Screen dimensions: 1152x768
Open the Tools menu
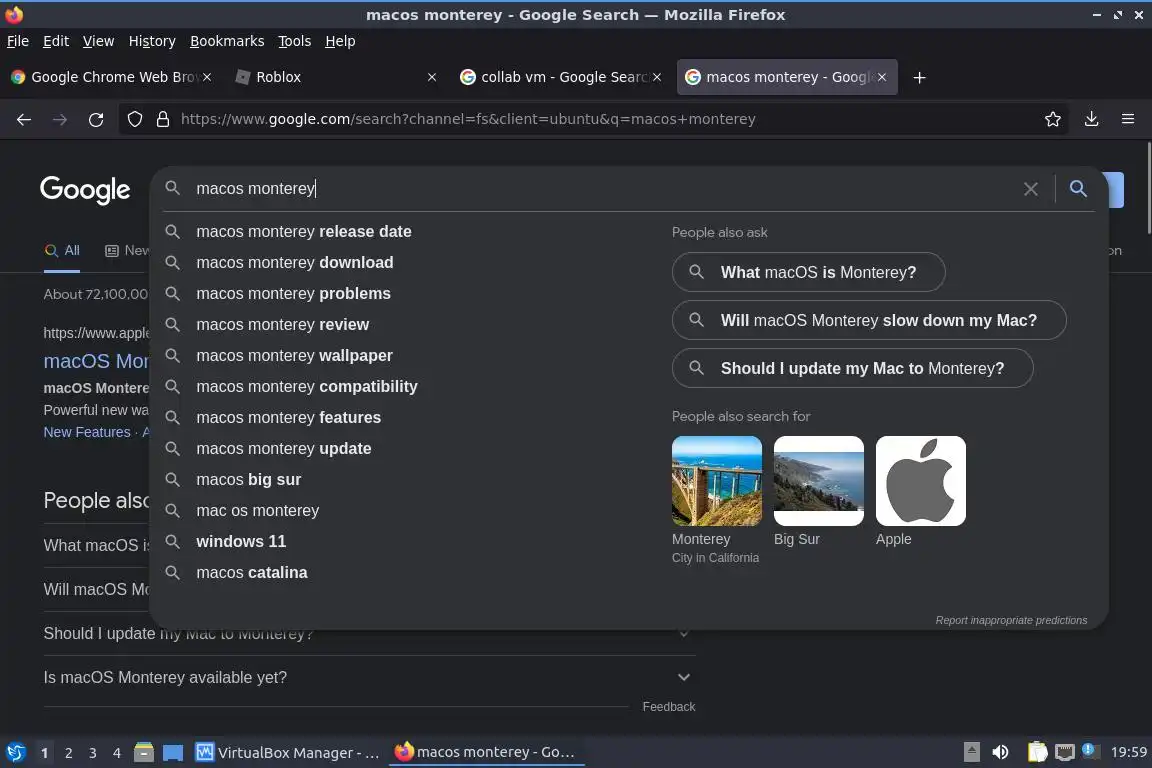295,41
